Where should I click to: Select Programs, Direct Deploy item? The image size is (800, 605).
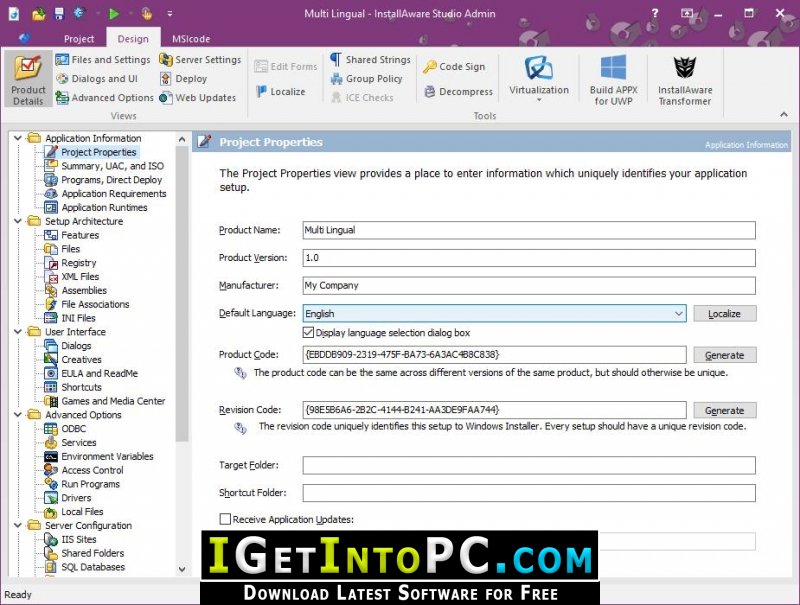pos(104,180)
